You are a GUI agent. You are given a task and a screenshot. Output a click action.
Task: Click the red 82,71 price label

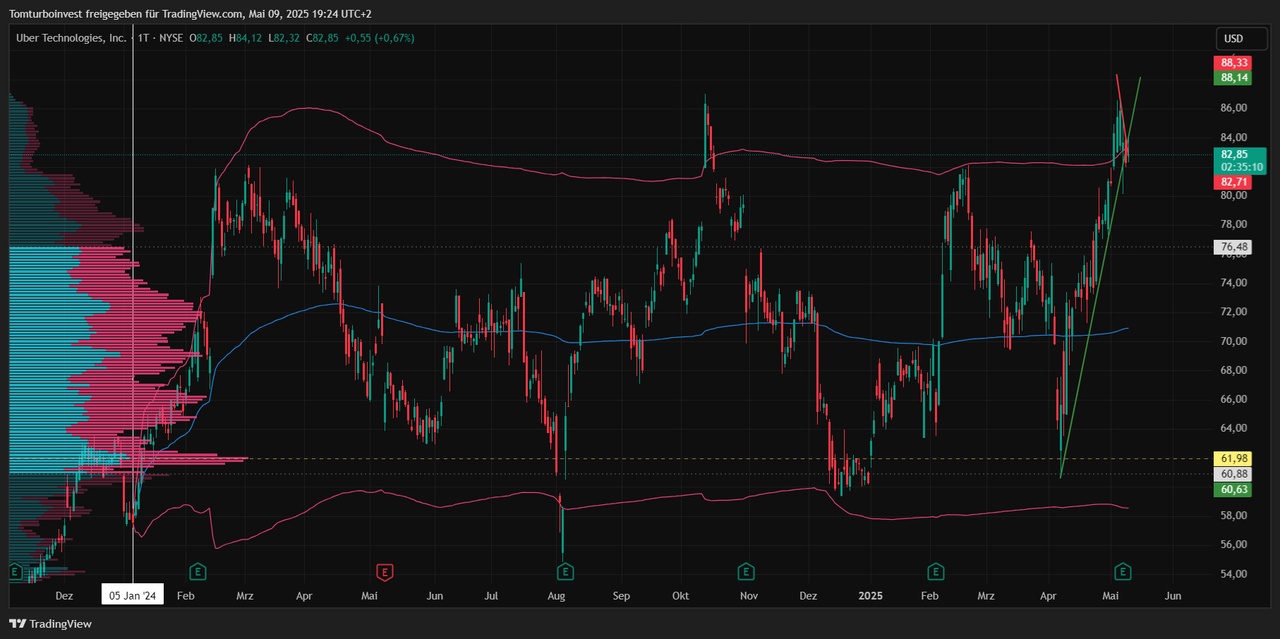click(1234, 182)
